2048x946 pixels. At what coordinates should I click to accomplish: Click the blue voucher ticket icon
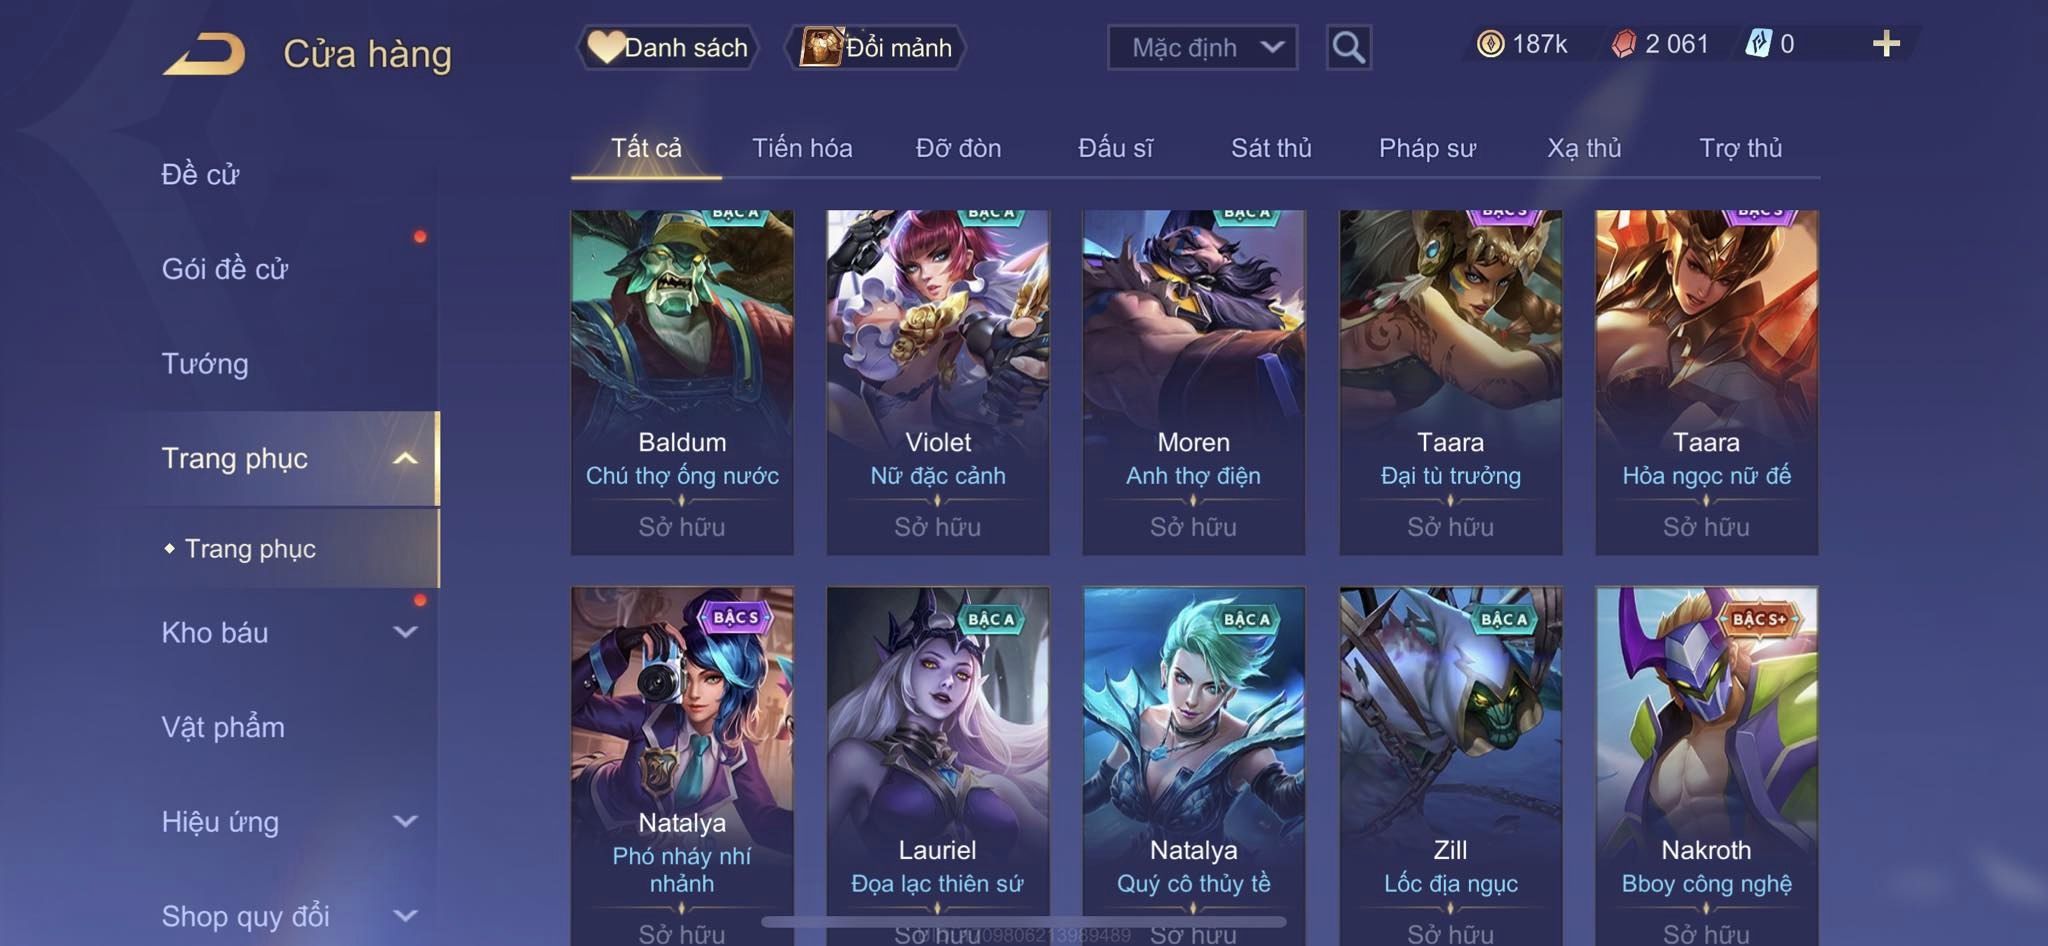click(1758, 44)
